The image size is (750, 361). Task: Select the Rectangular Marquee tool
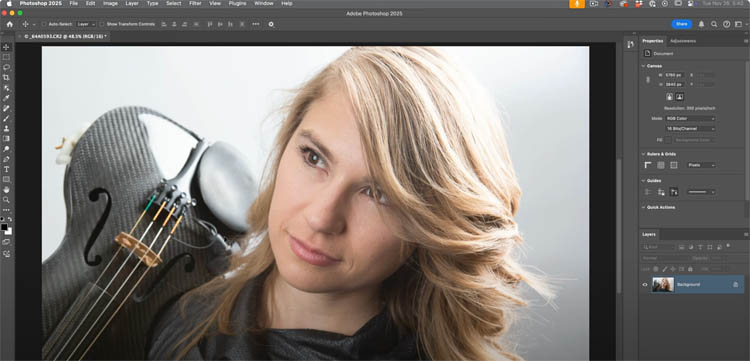[6, 57]
